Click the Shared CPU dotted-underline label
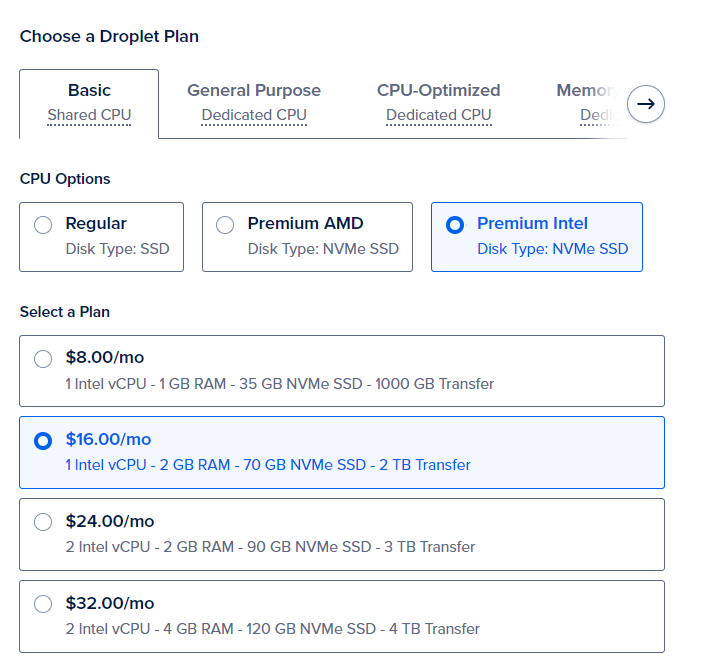The width and height of the screenshot is (706, 671). [89, 115]
